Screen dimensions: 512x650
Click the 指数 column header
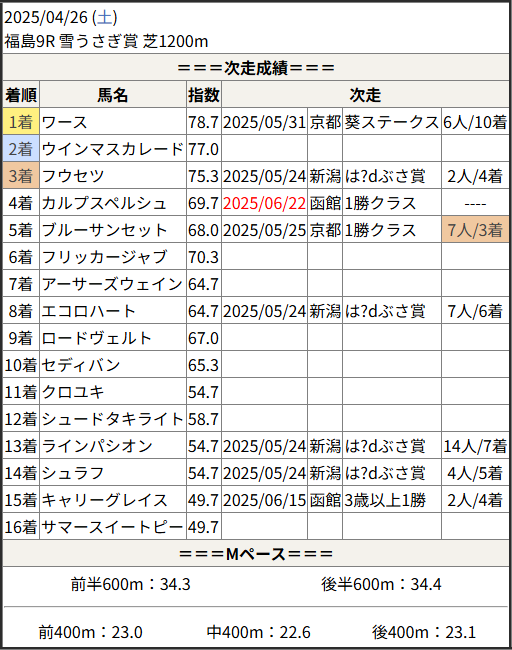204,95
